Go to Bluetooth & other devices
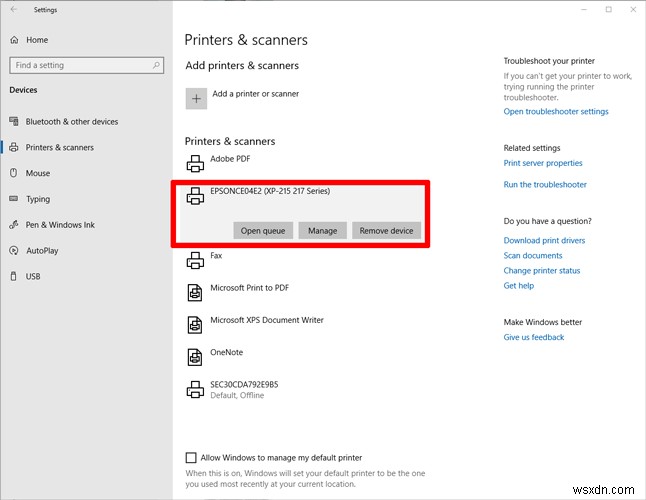Screen dimensions: 646x500 [x=72, y=121]
